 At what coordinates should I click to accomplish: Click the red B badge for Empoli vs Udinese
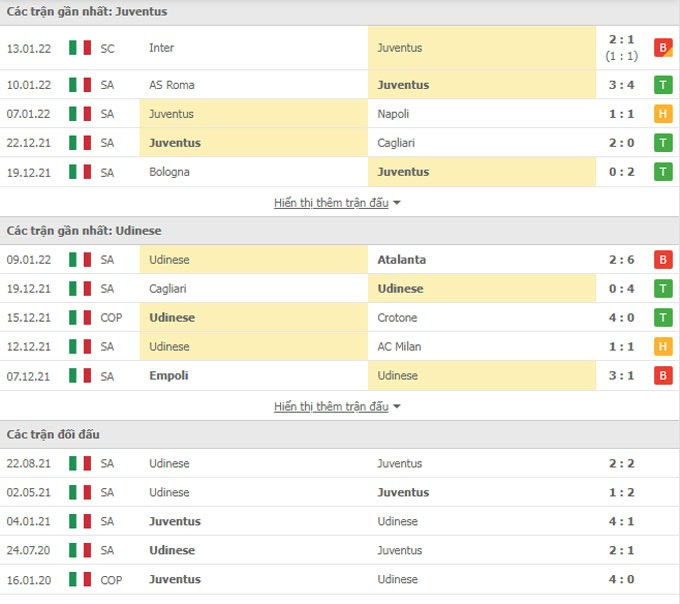662,376
